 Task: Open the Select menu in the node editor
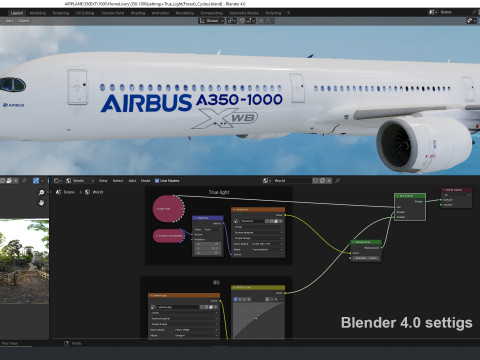[x=118, y=181]
